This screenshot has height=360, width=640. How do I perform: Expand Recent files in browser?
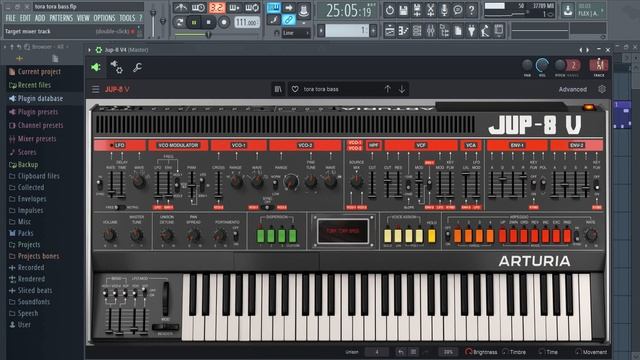pos(34,85)
